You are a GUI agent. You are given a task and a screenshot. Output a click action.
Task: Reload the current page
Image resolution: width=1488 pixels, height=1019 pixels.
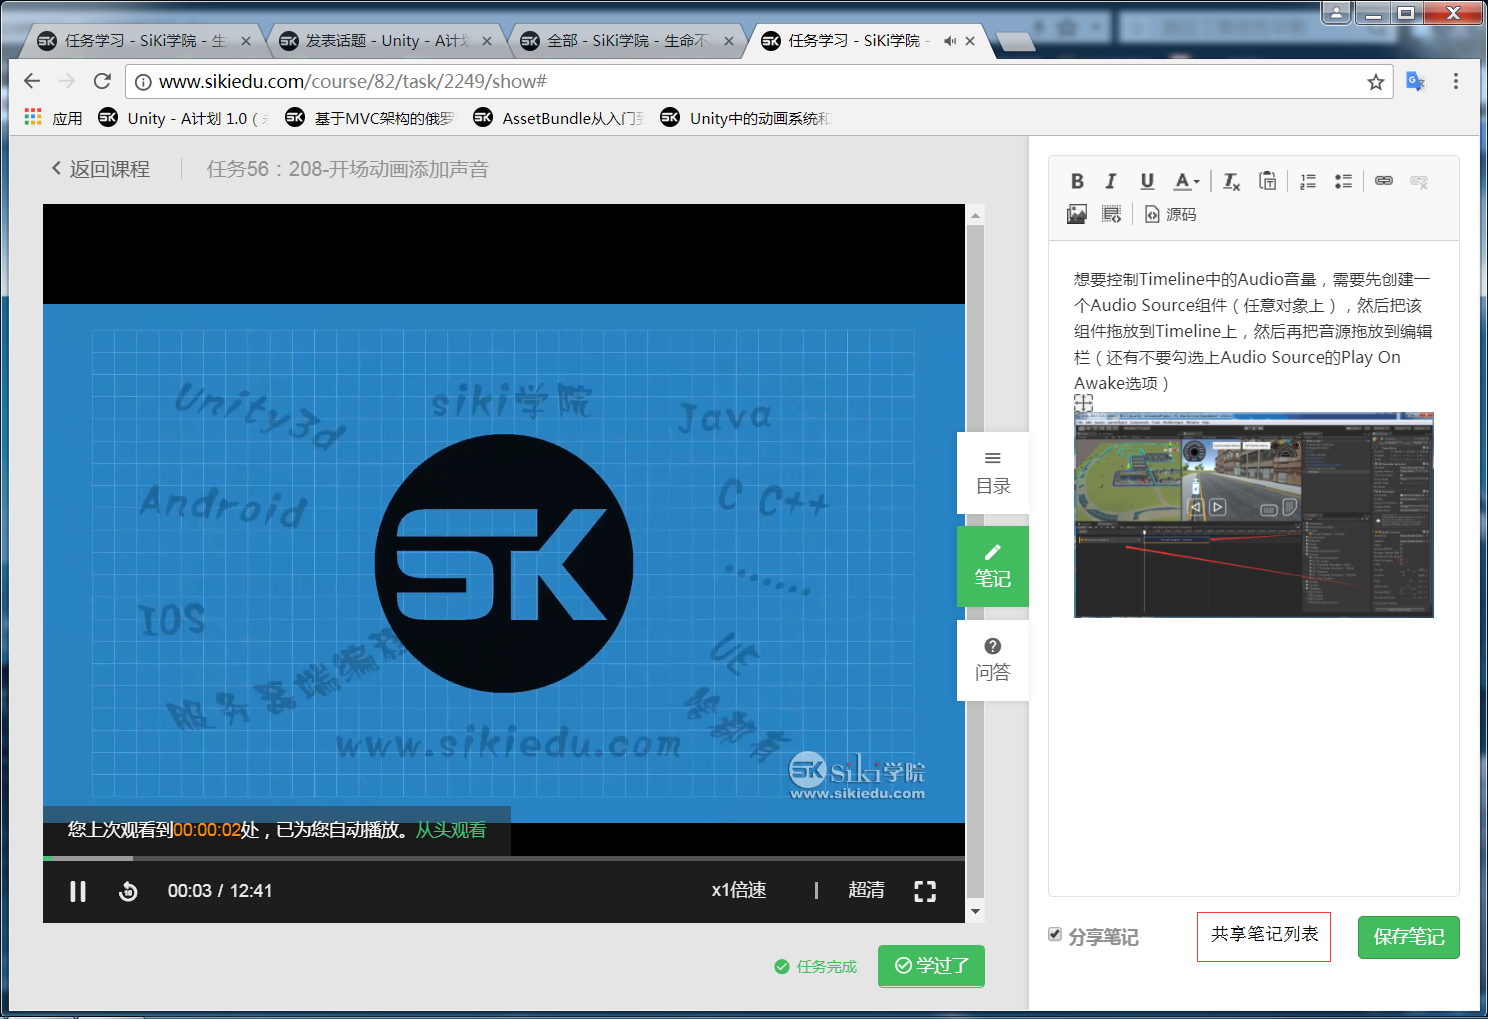coord(102,81)
